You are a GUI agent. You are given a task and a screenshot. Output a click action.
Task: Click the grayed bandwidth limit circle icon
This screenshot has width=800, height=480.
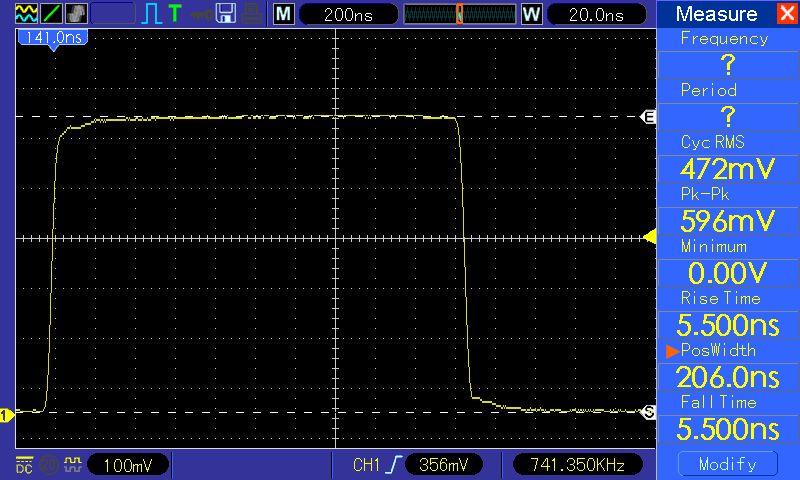click(49, 465)
